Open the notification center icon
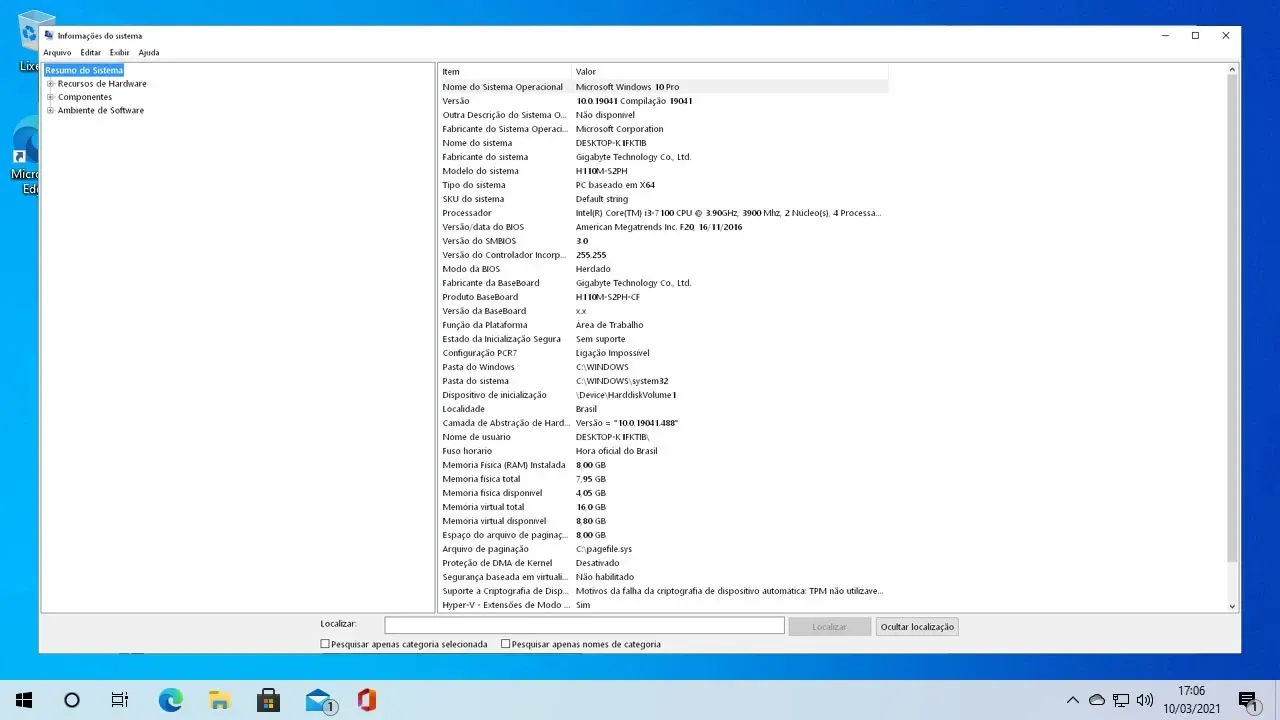This screenshot has width=1280, height=720. (x=1248, y=700)
